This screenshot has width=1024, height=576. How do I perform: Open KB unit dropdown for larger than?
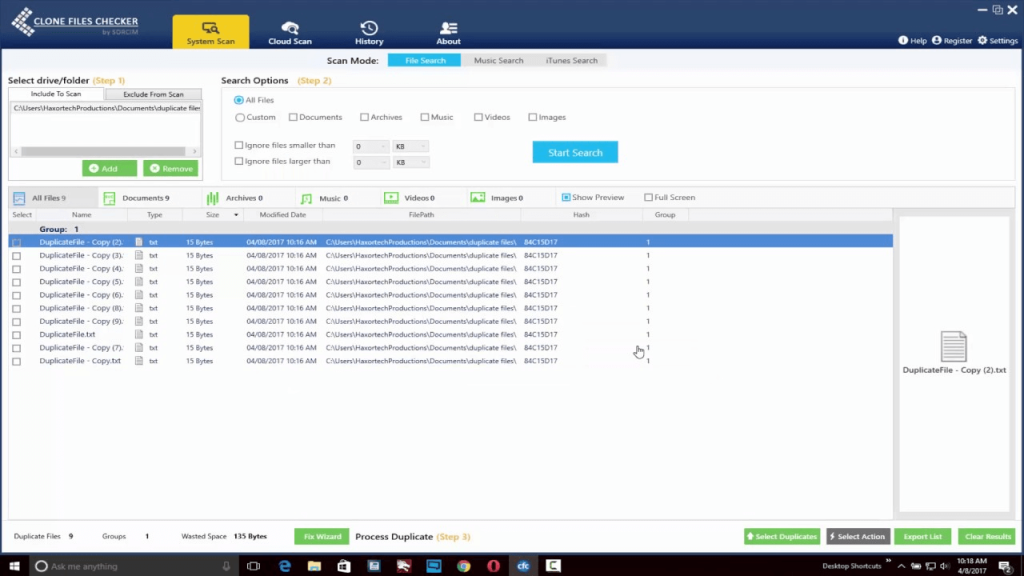click(x=411, y=162)
